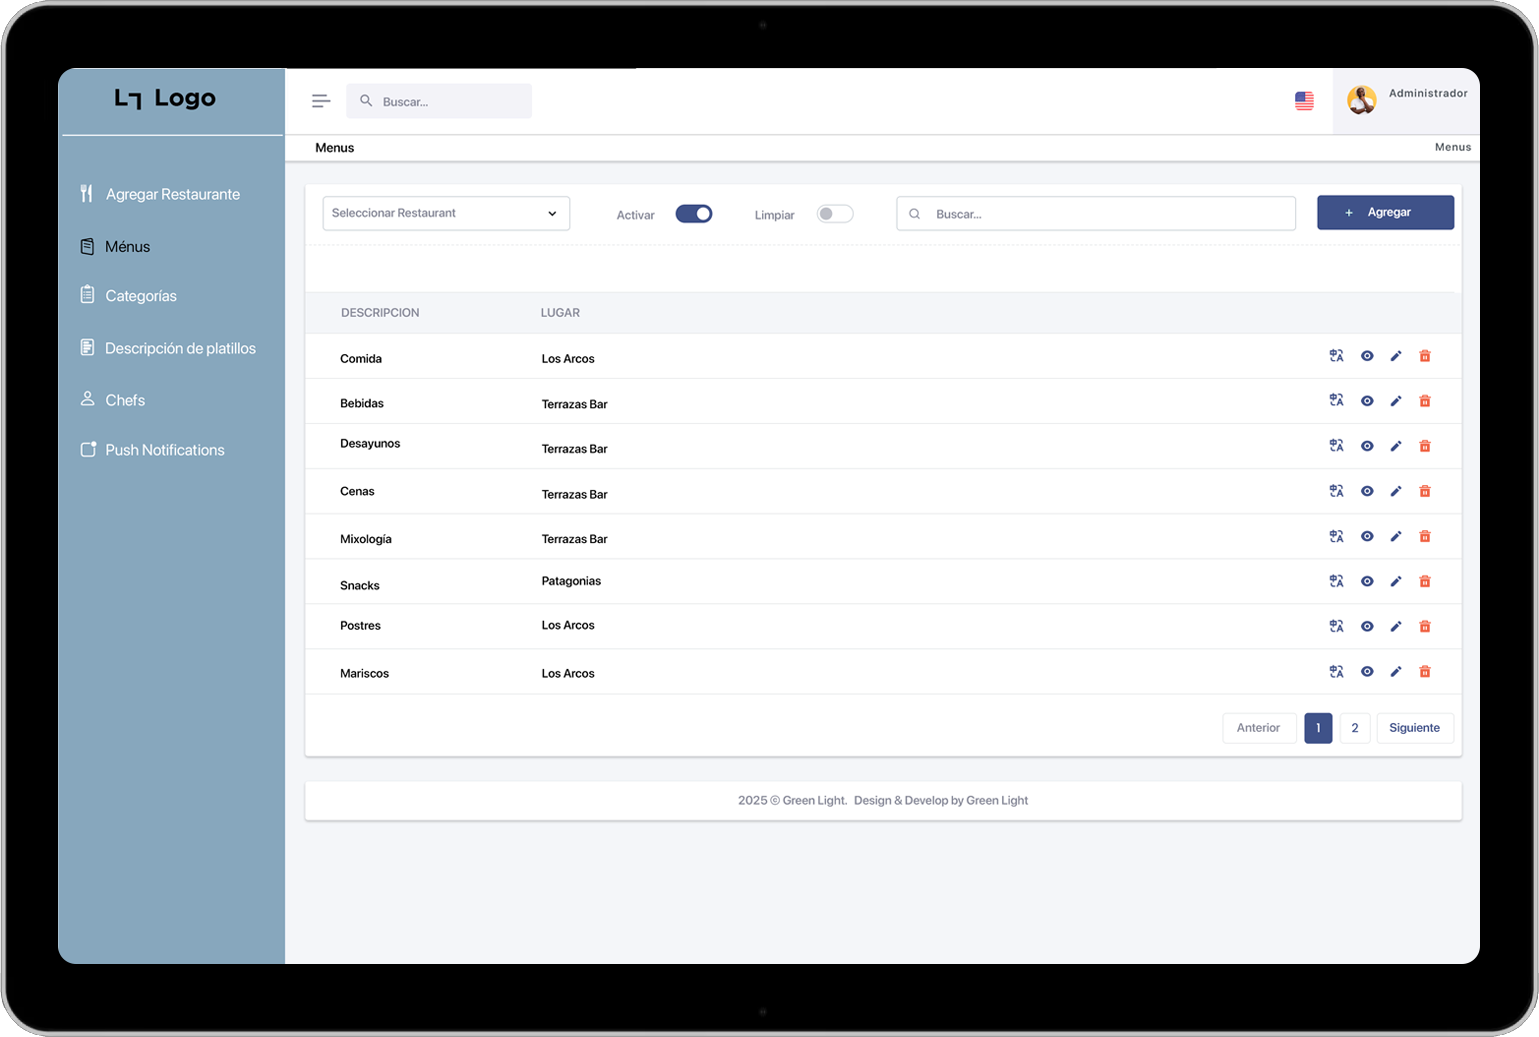Enable the Limpiar toggle switch
Image resolution: width=1539 pixels, height=1037 pixels.
pyautogui.click(x=834, y=214)
